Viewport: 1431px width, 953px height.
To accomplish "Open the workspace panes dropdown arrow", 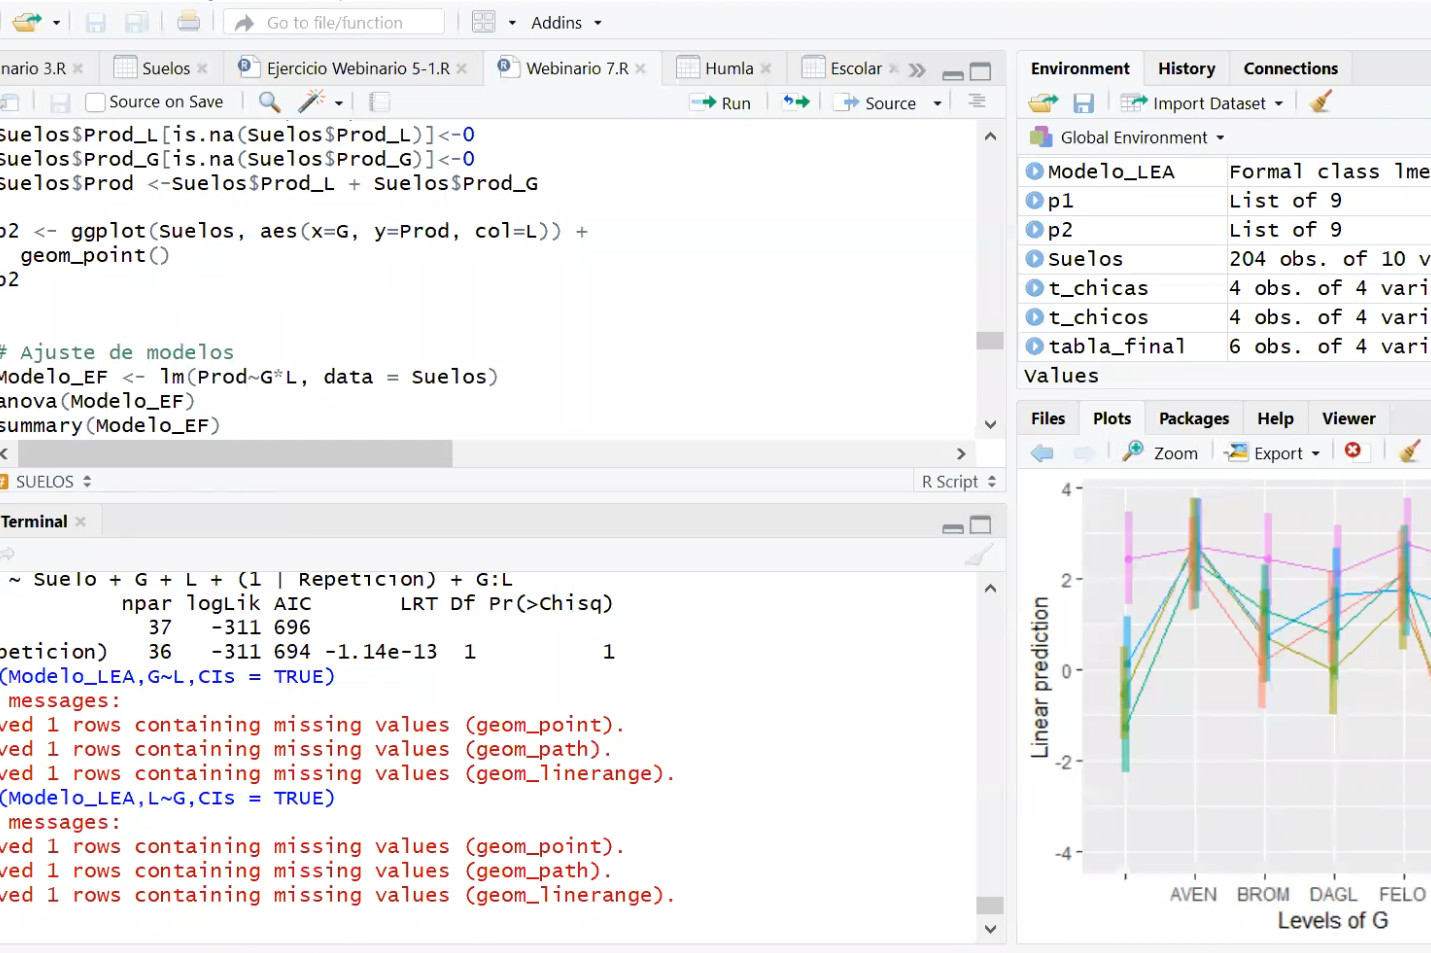I will 512,22.
